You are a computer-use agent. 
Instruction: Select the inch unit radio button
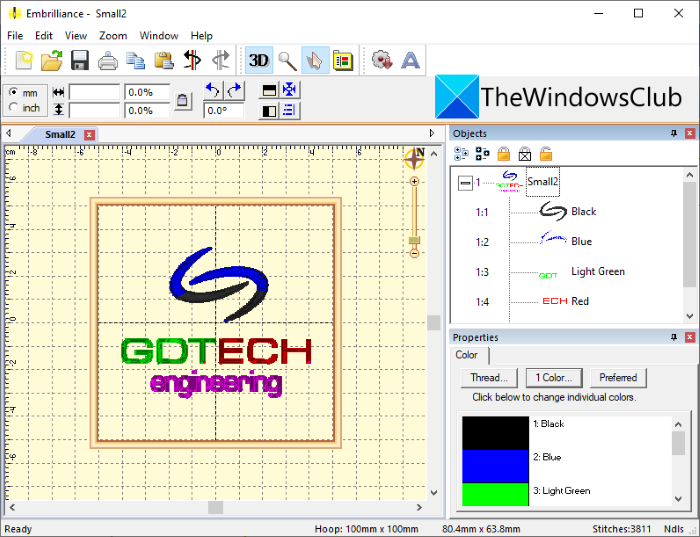click(14, 107)
